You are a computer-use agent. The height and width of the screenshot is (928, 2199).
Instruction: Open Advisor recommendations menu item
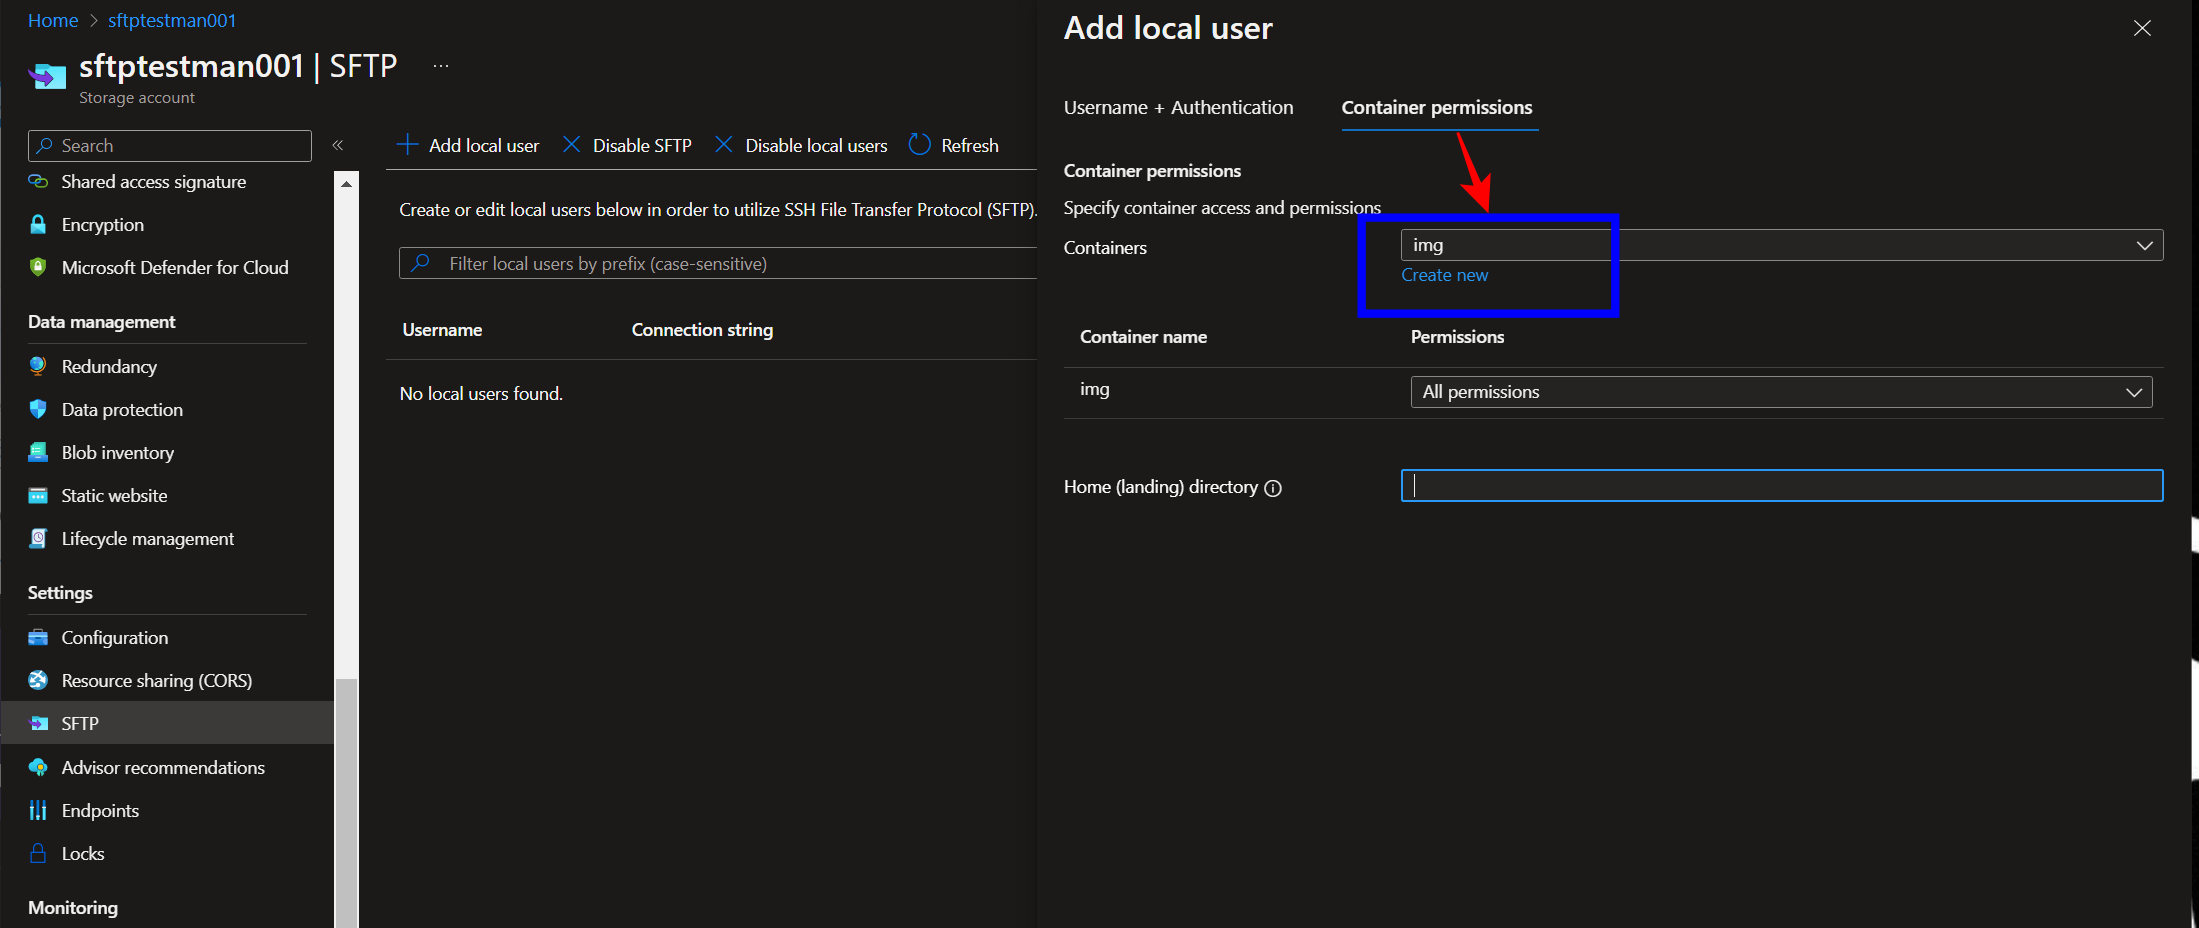[x=163, y=767]
